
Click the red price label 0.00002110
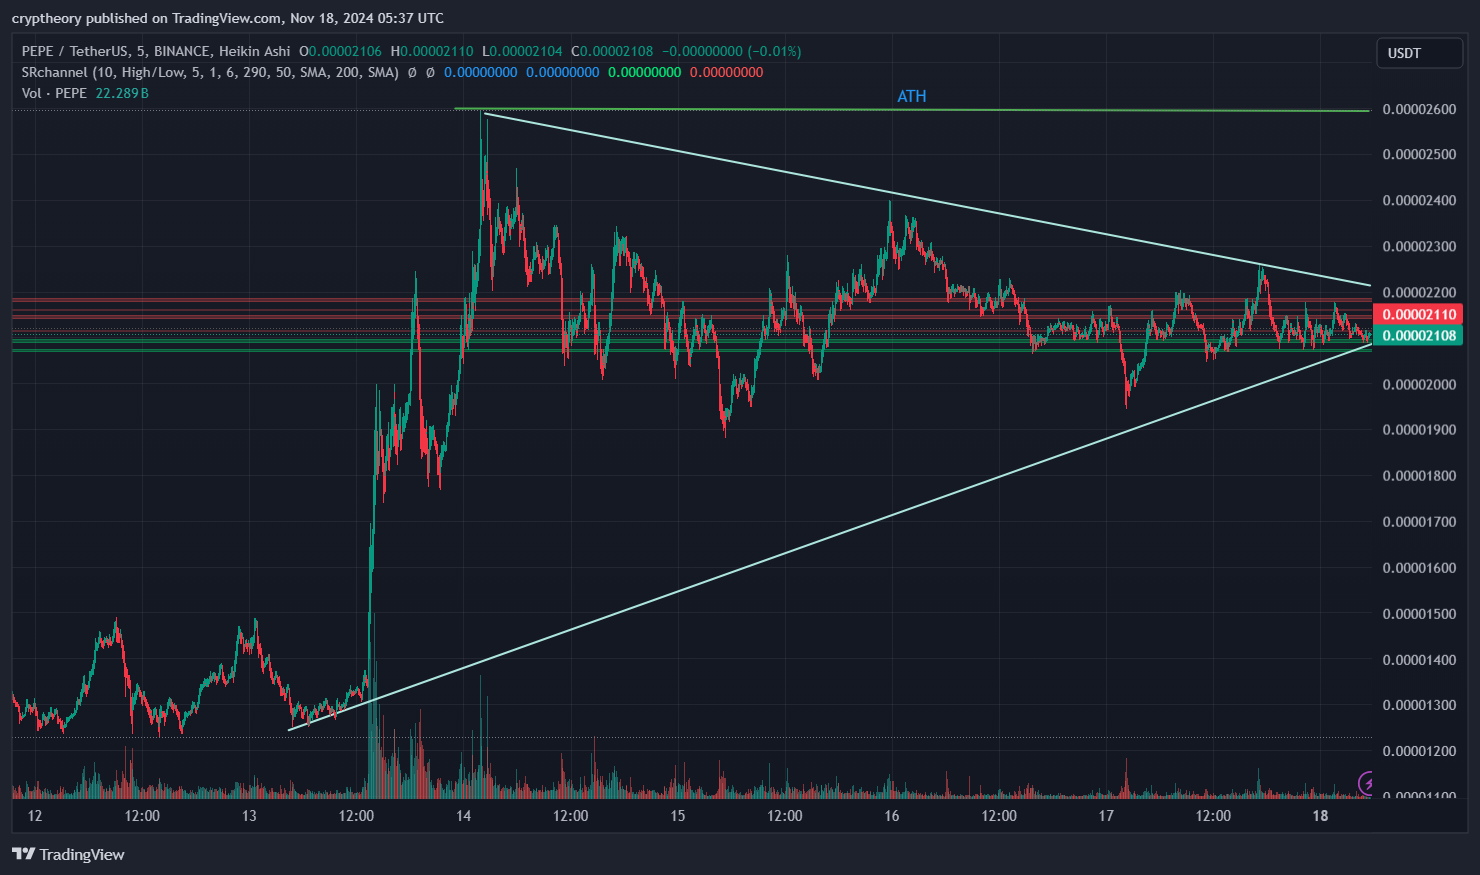point(1419,314)
